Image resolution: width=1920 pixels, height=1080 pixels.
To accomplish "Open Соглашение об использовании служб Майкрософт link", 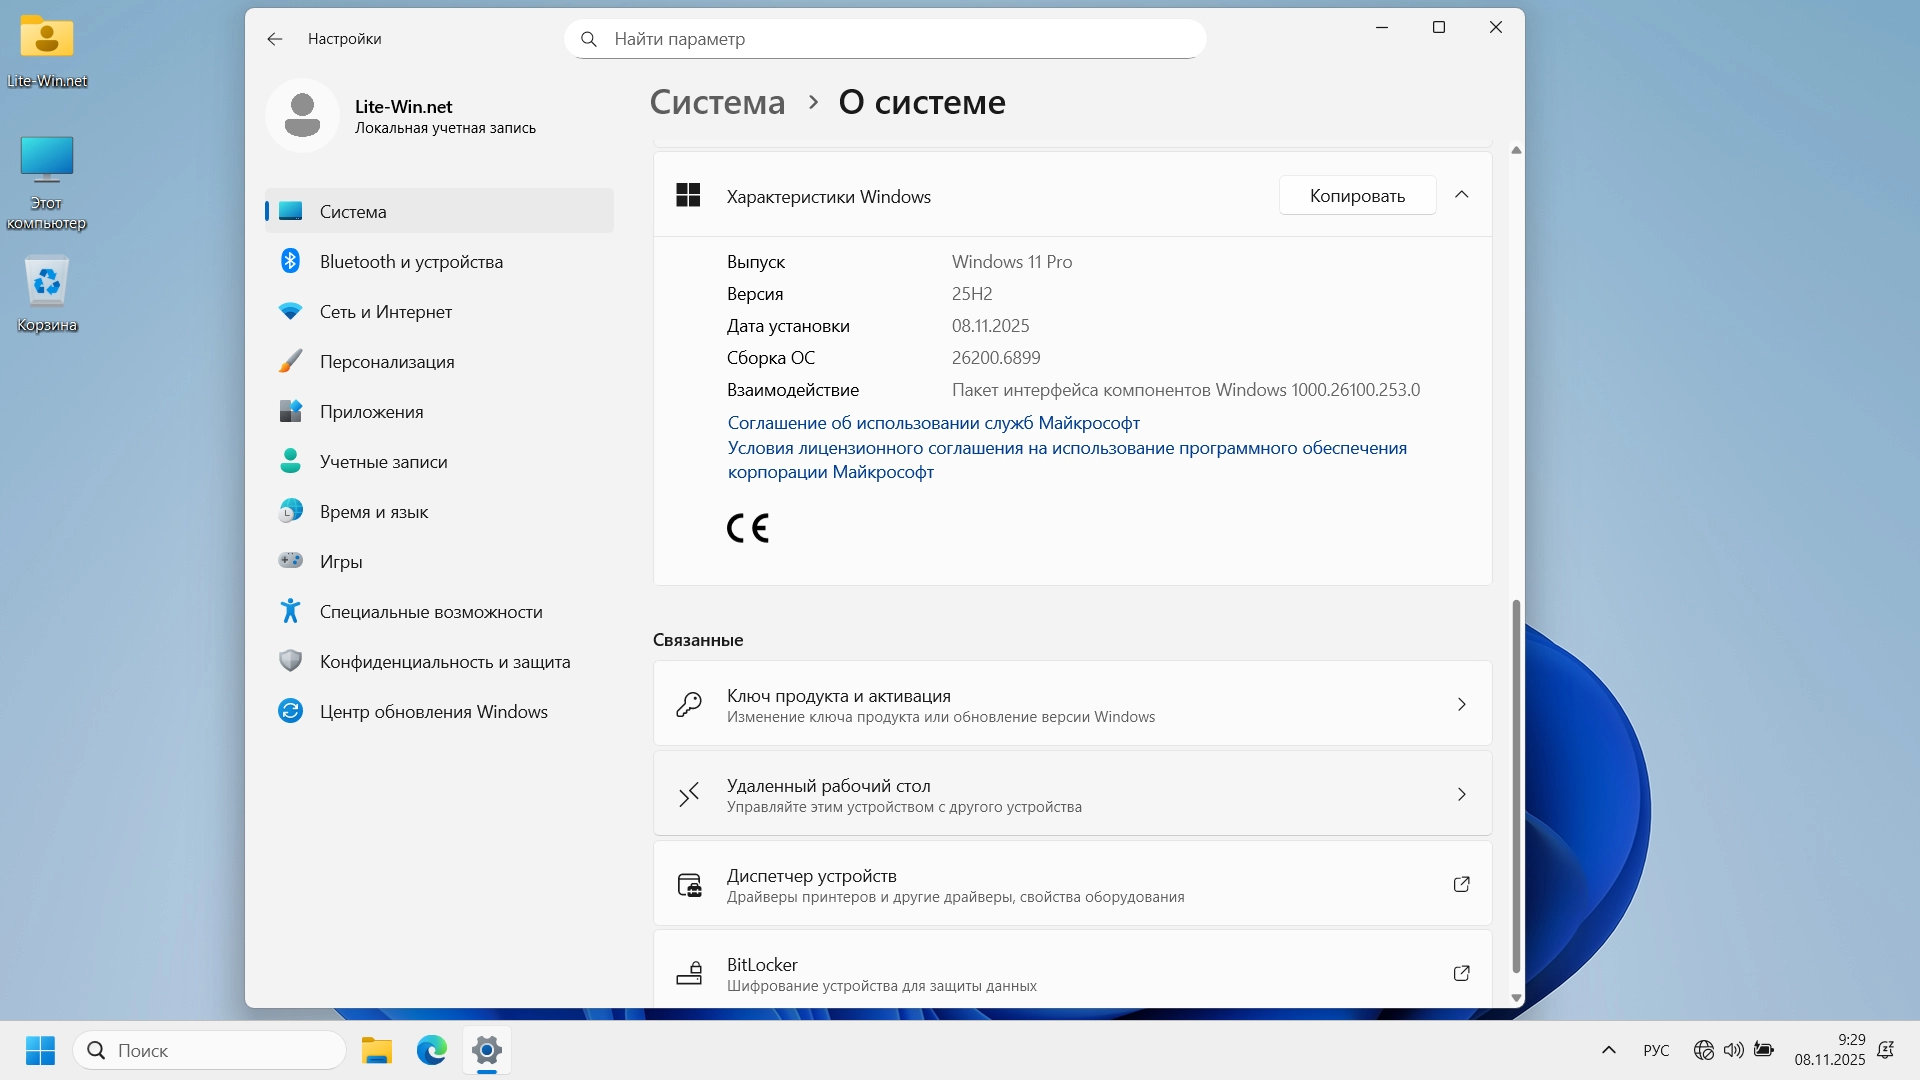I will [x=933, y=423].
